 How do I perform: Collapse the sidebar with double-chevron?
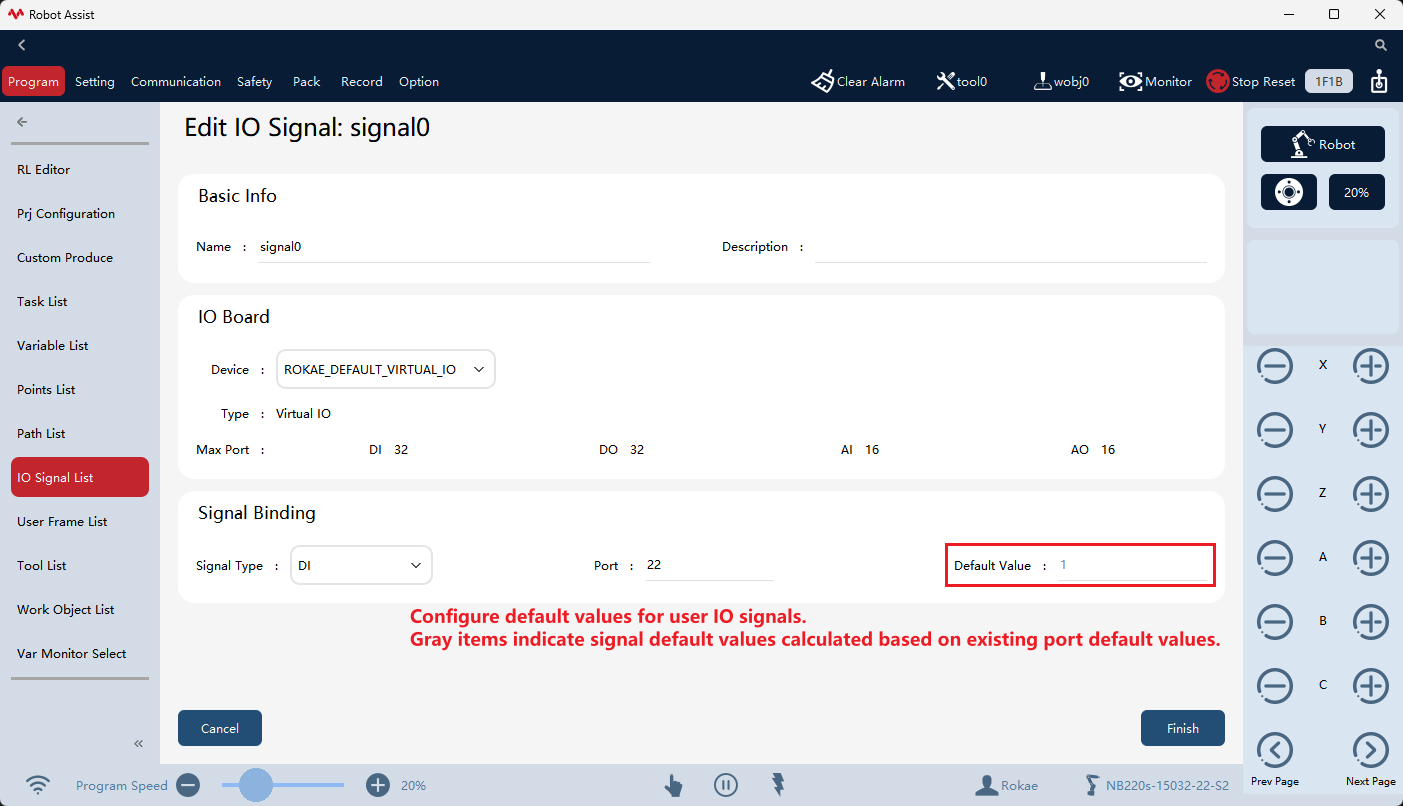(139, 743)
